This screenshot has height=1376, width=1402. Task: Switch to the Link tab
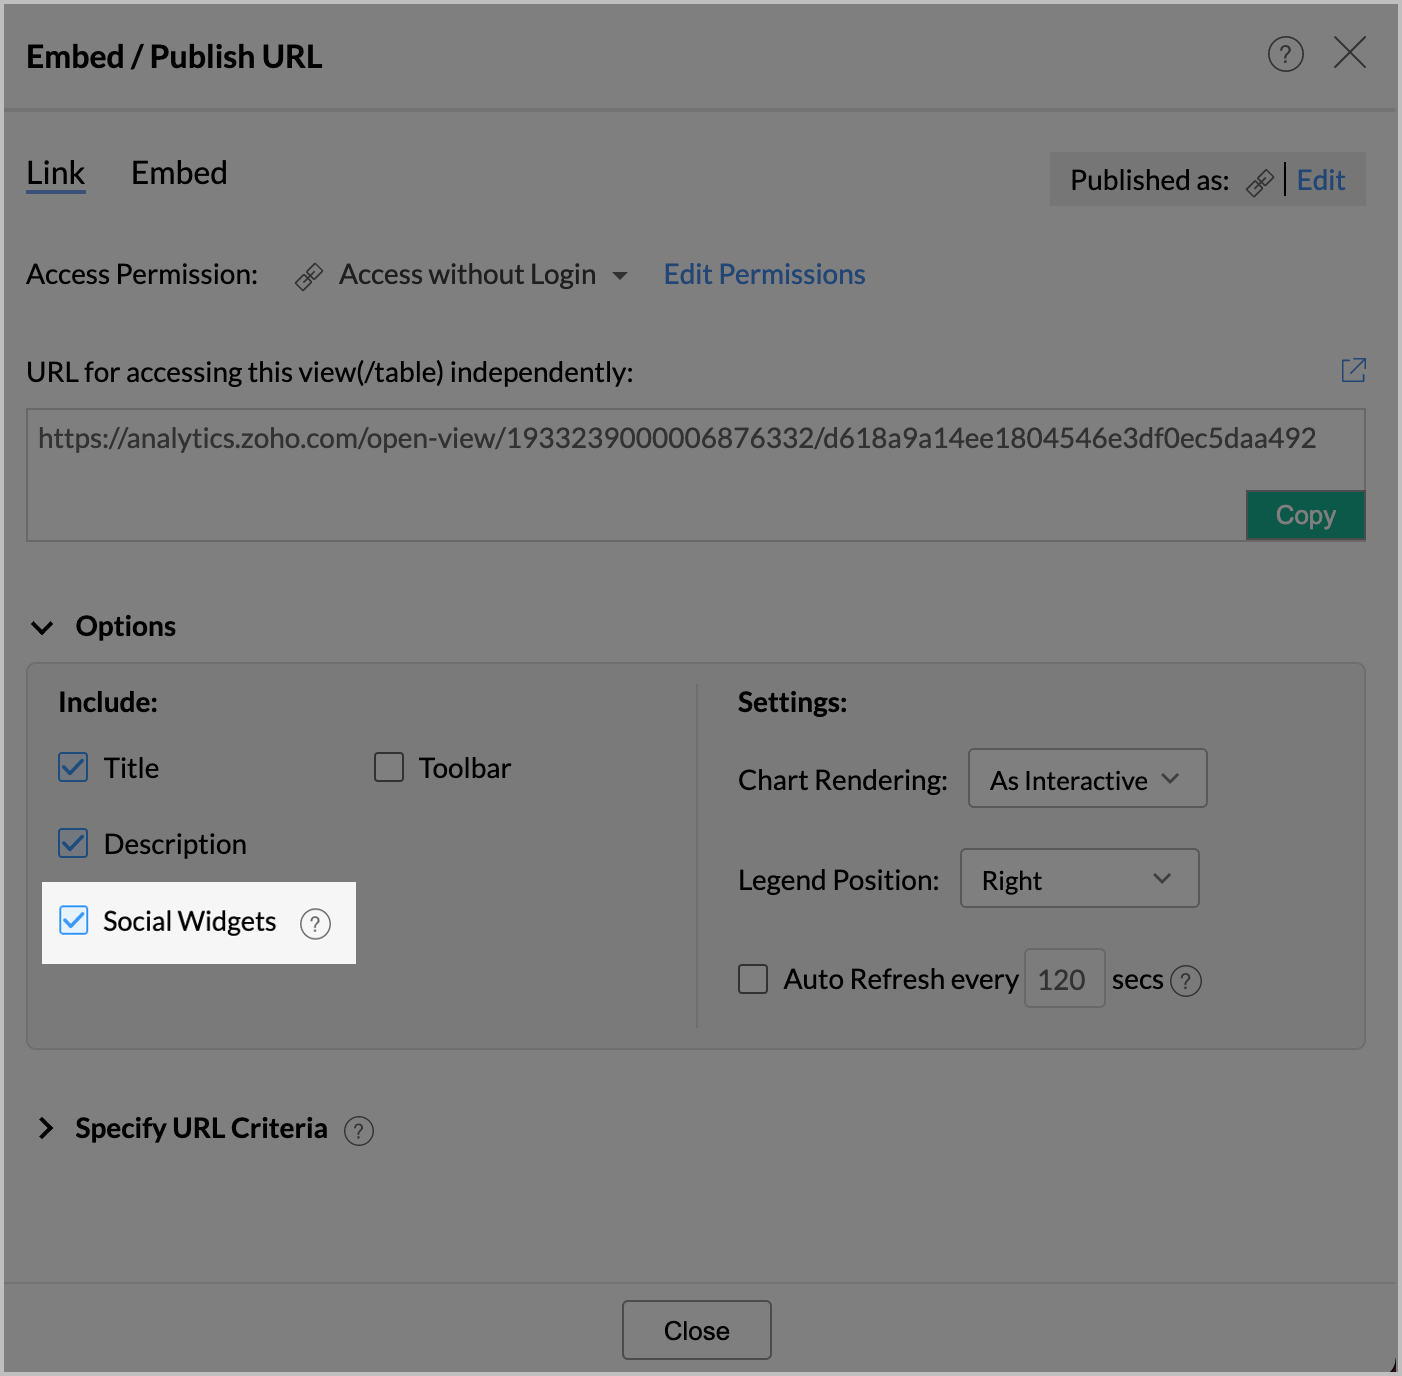tap(56, 173)
